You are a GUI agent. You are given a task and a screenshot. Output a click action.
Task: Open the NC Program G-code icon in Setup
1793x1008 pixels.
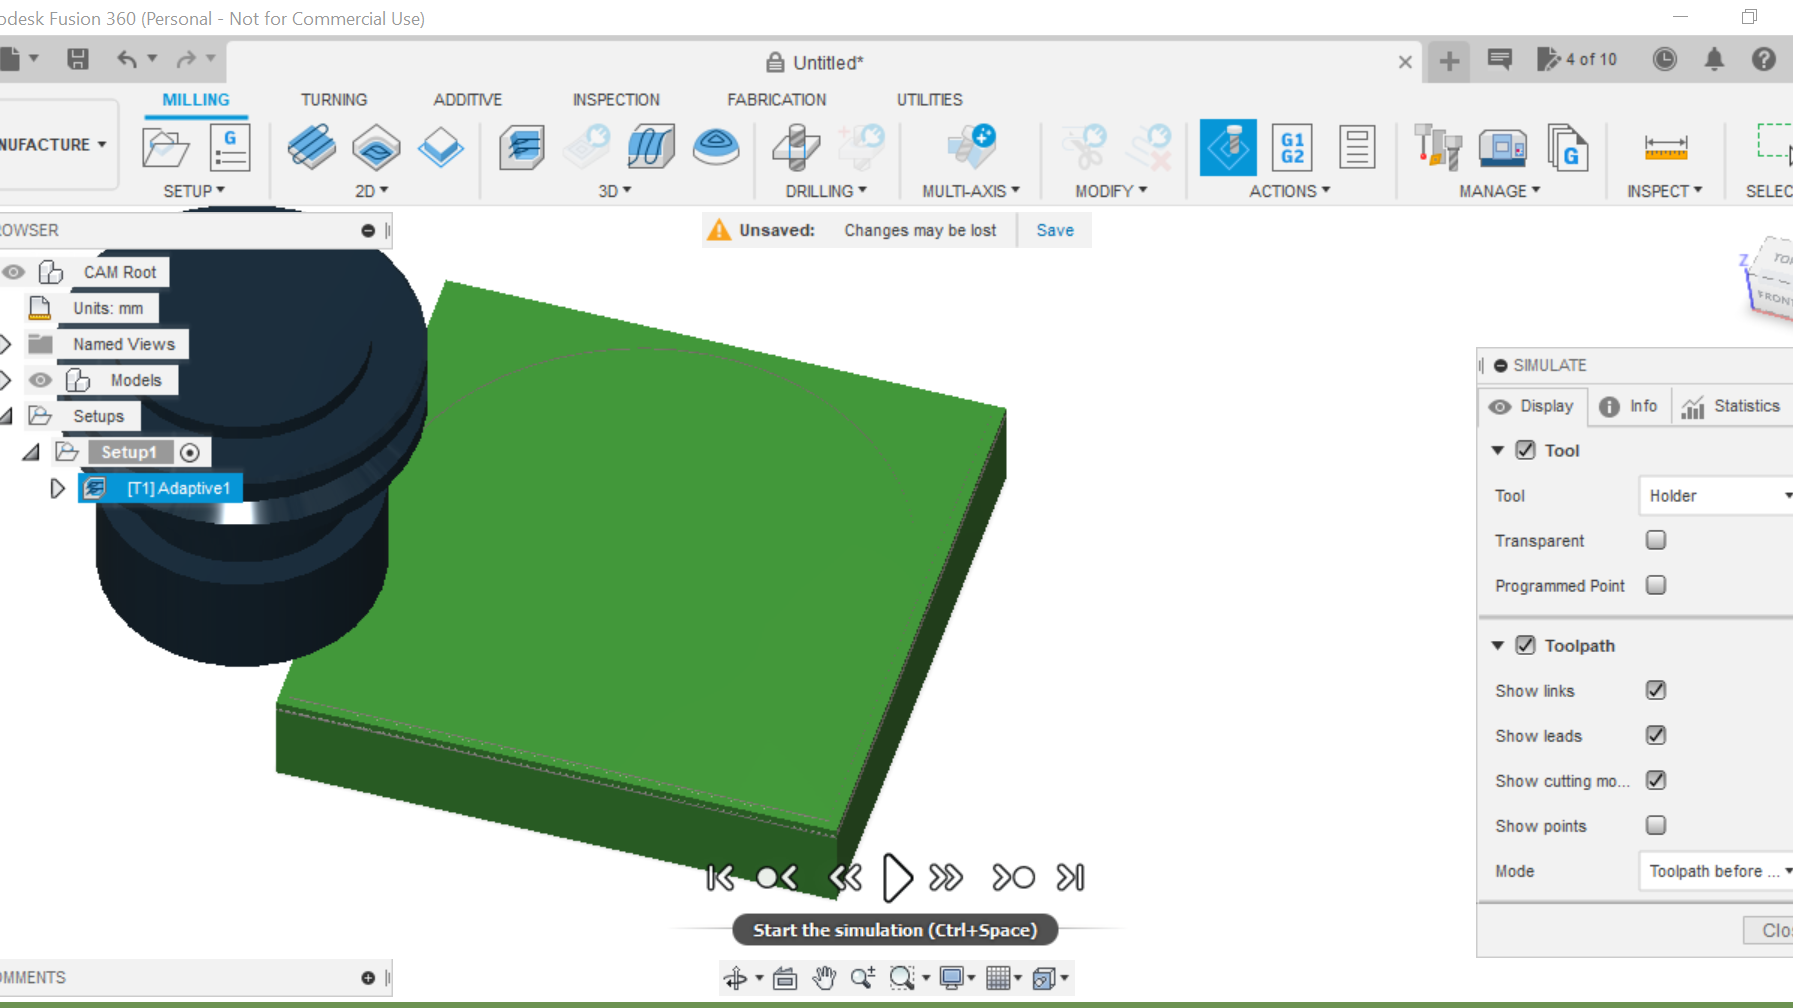pos(230,148)
